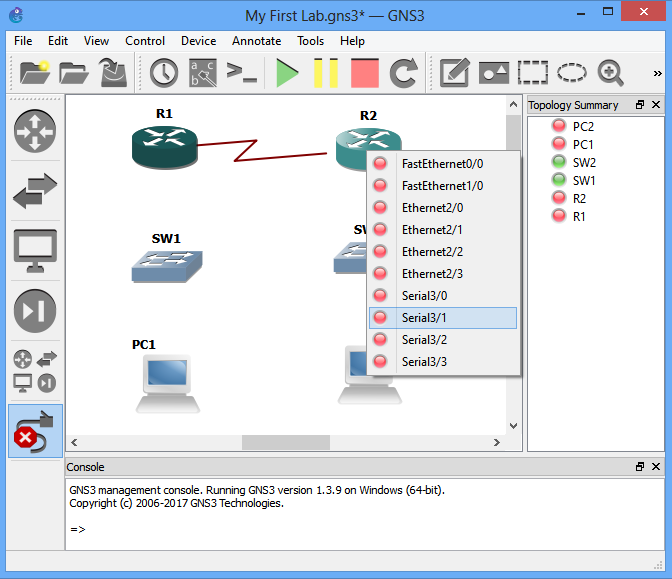Browse switches in the device sidebar

tap(35, 191)
